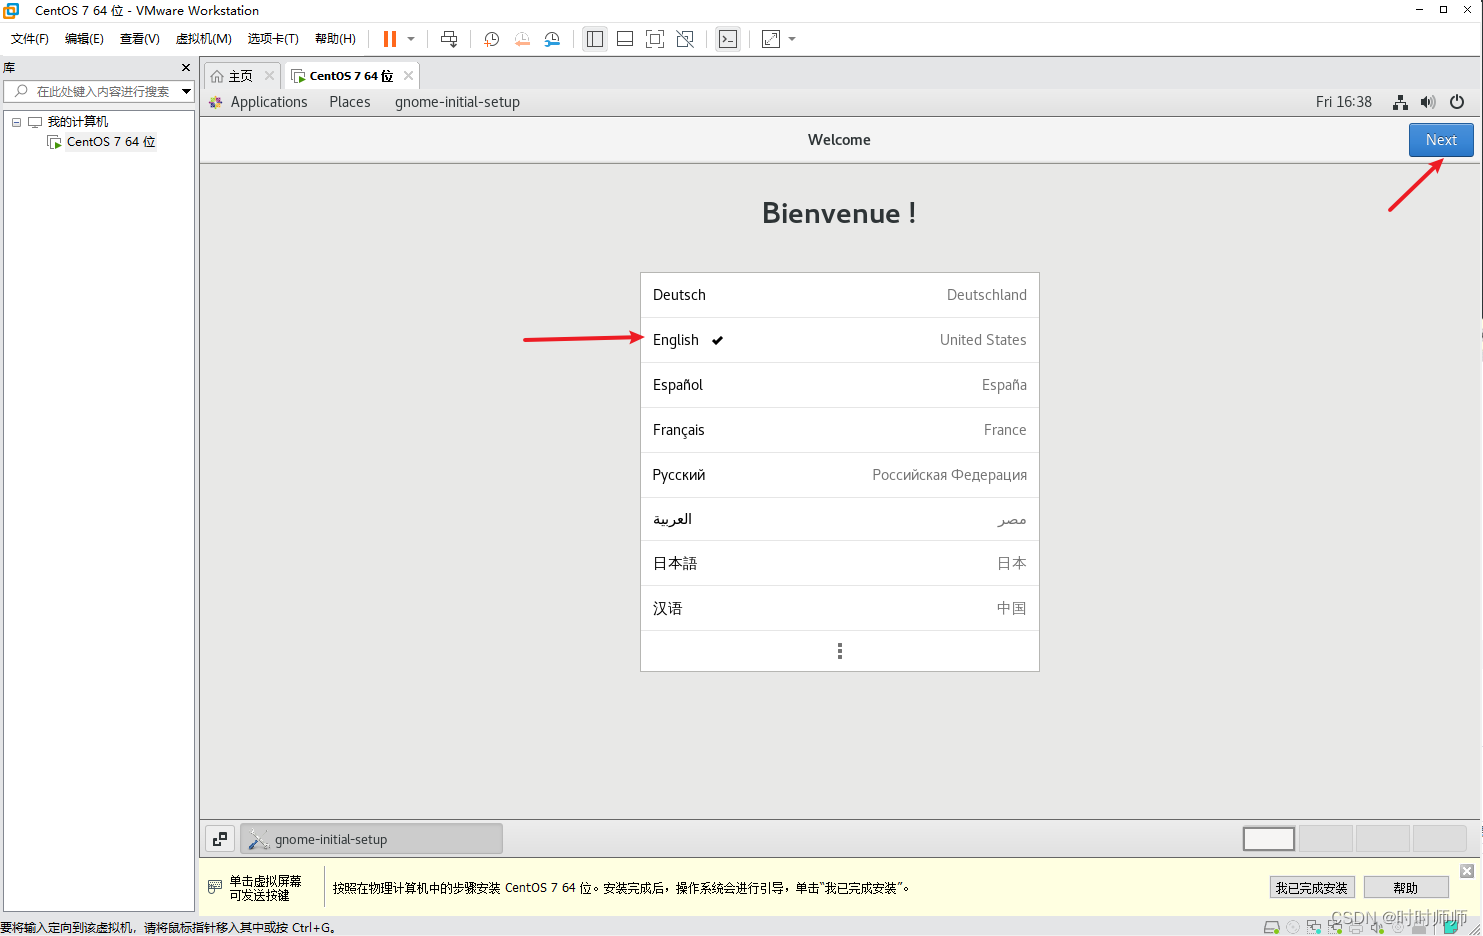Image resolution: width=1483 pixels, height=936 pixels.
Task: Click gnome-initial-setup in the top bar
Action: (x=457, y=102)
